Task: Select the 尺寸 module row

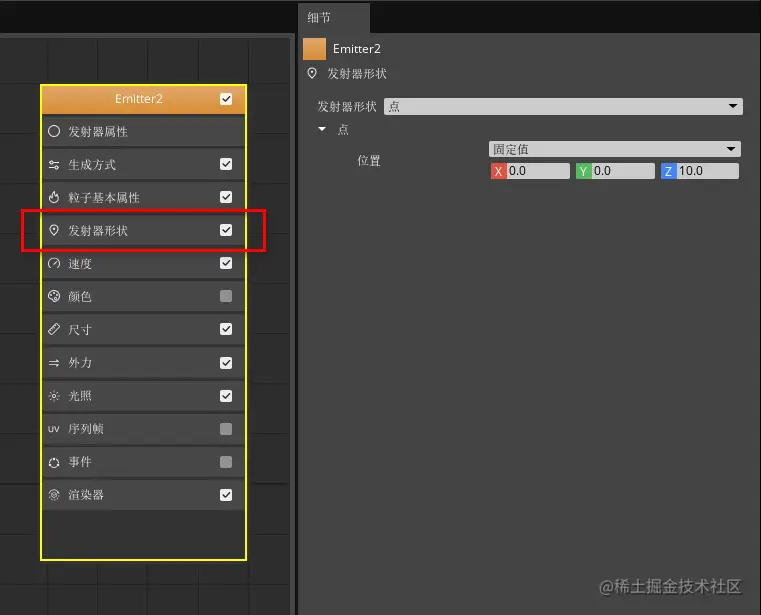Action: tap(143, 330)
